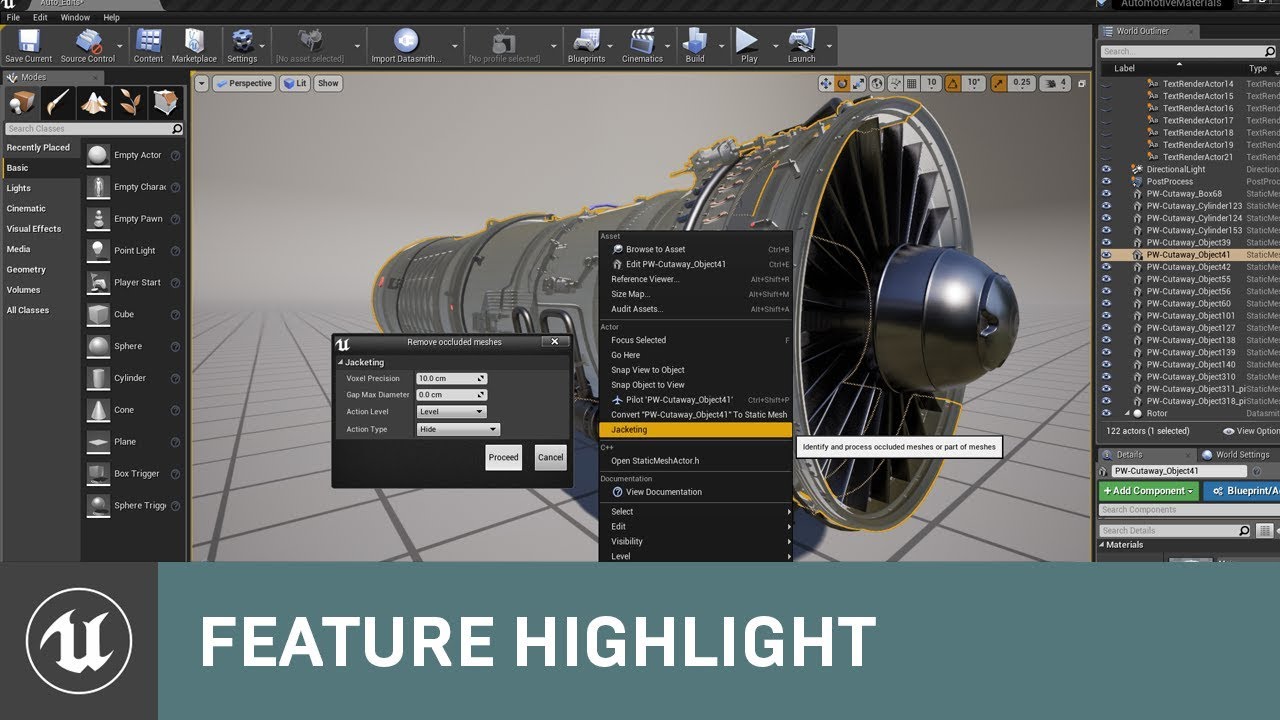Toggle visibility eye of Rotor
1280x720 pixels.
click(x=1106, y=413)
